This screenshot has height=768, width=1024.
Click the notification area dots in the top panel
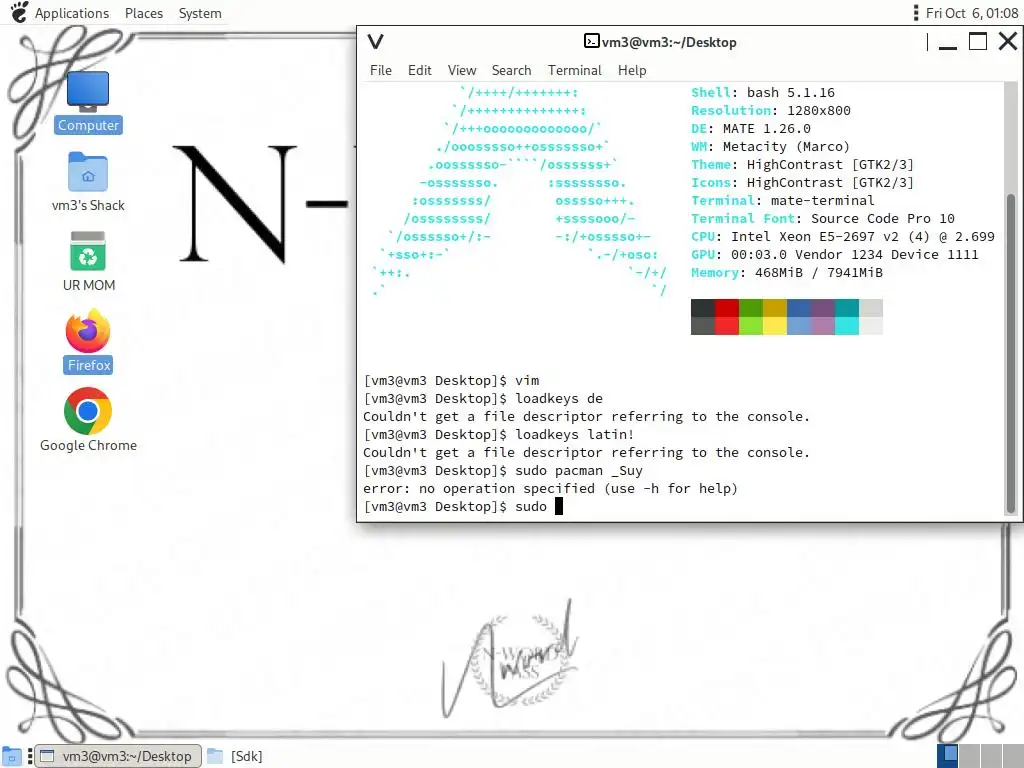coord(916,12)
